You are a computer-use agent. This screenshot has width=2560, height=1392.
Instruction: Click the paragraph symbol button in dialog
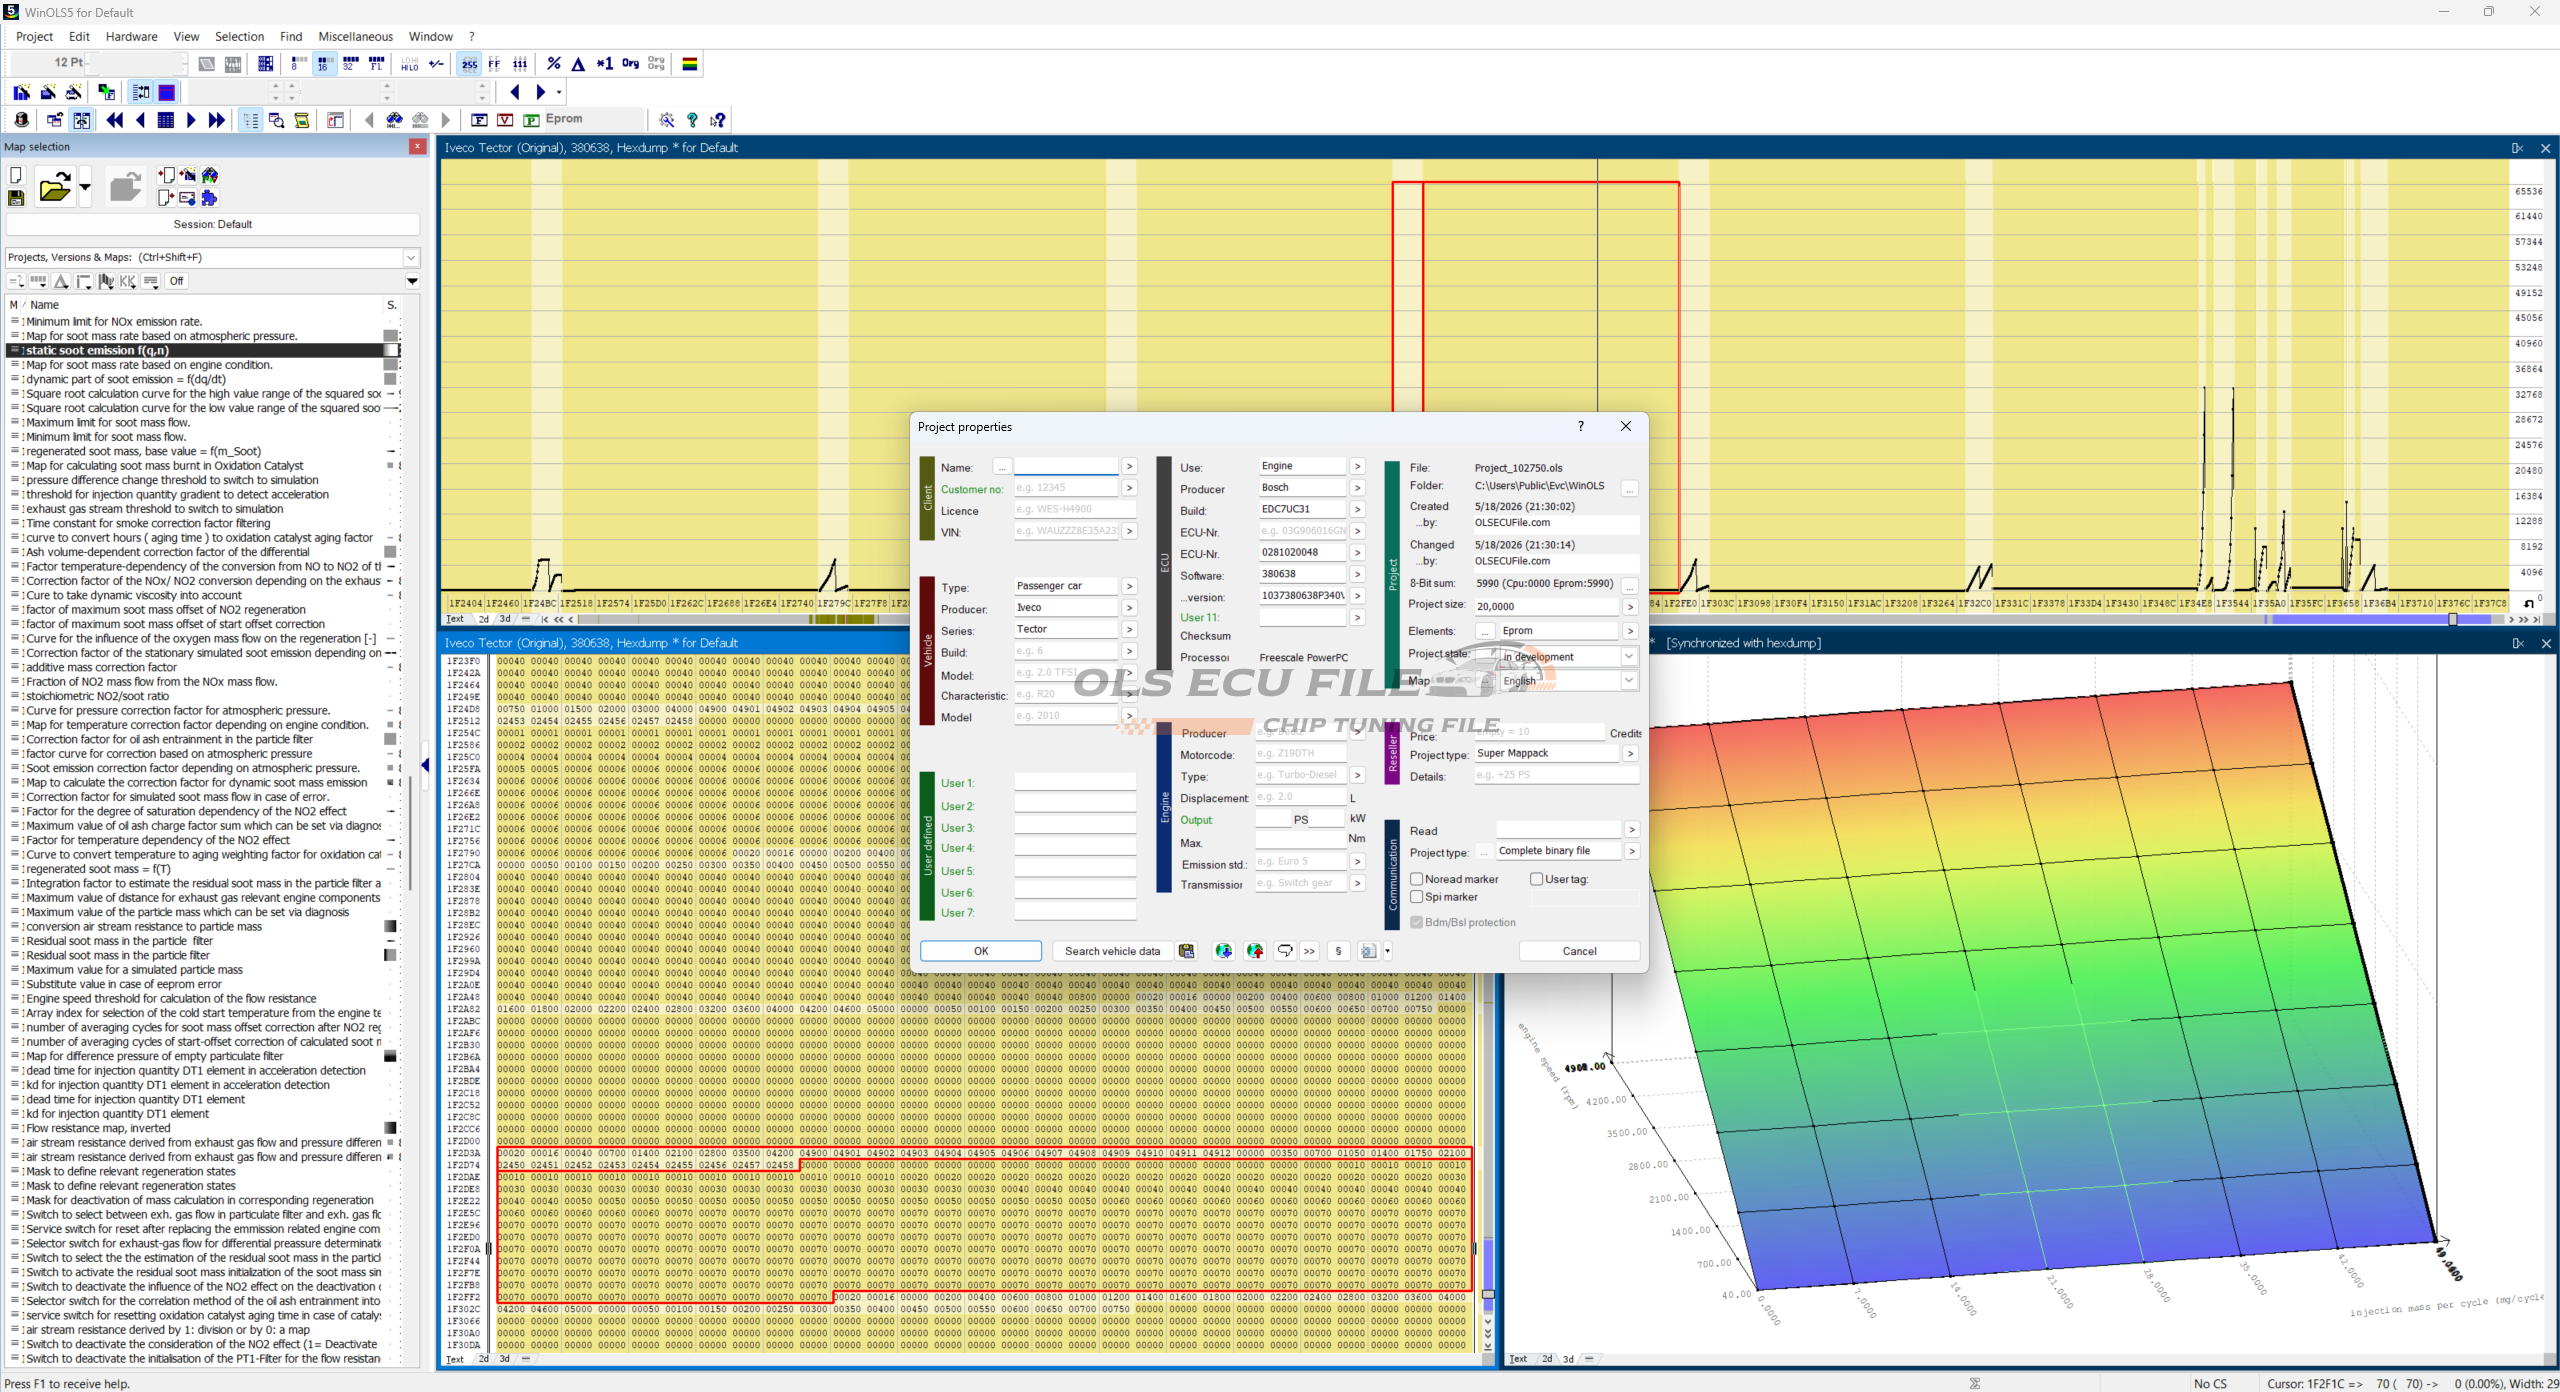[1338, 951]
